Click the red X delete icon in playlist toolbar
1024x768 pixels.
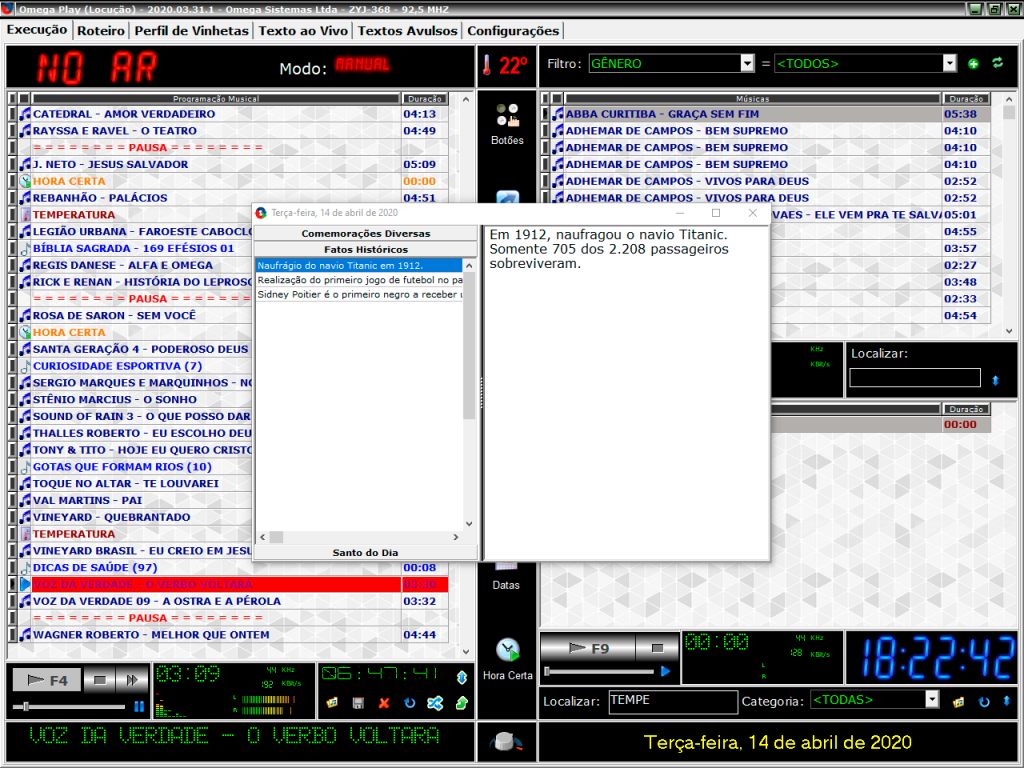(384, 703)
